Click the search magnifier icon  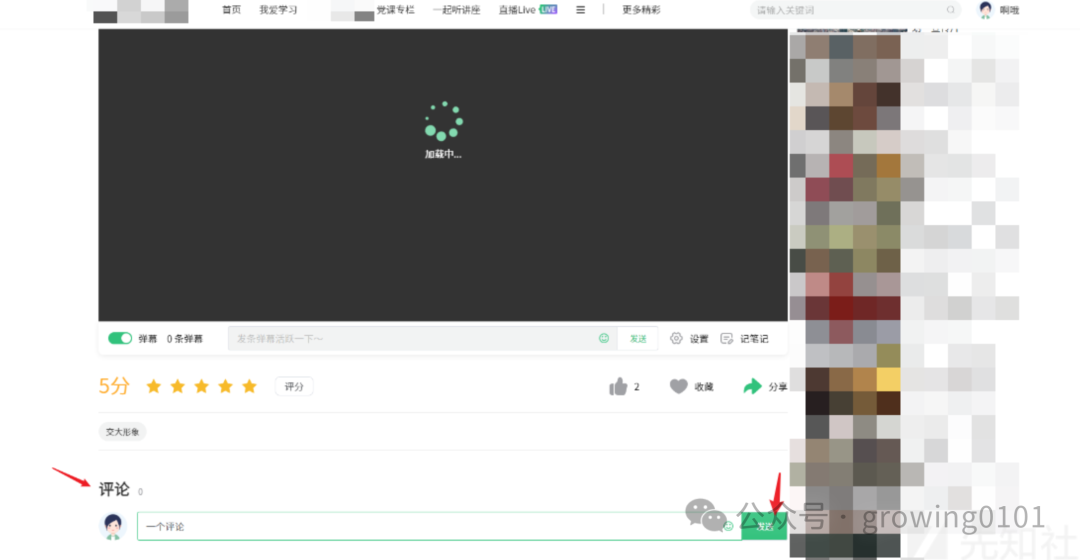pyautogui.click(x=951, y=10)
